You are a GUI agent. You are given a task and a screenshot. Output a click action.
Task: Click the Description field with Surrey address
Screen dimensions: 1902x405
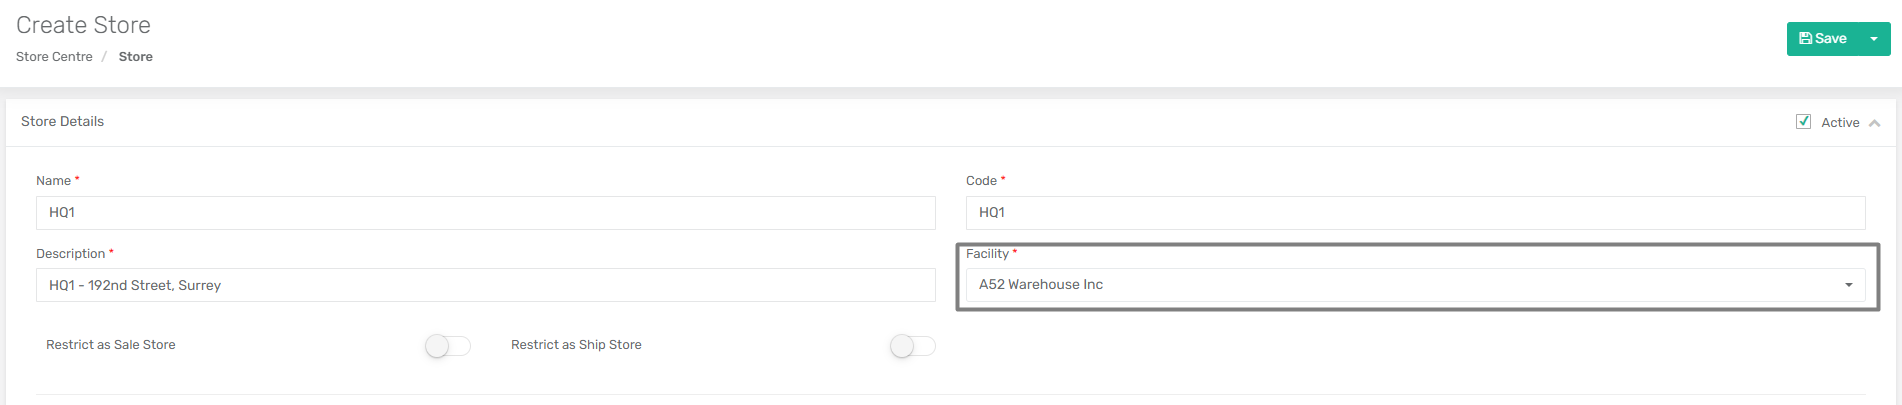(x=486, y=285)
